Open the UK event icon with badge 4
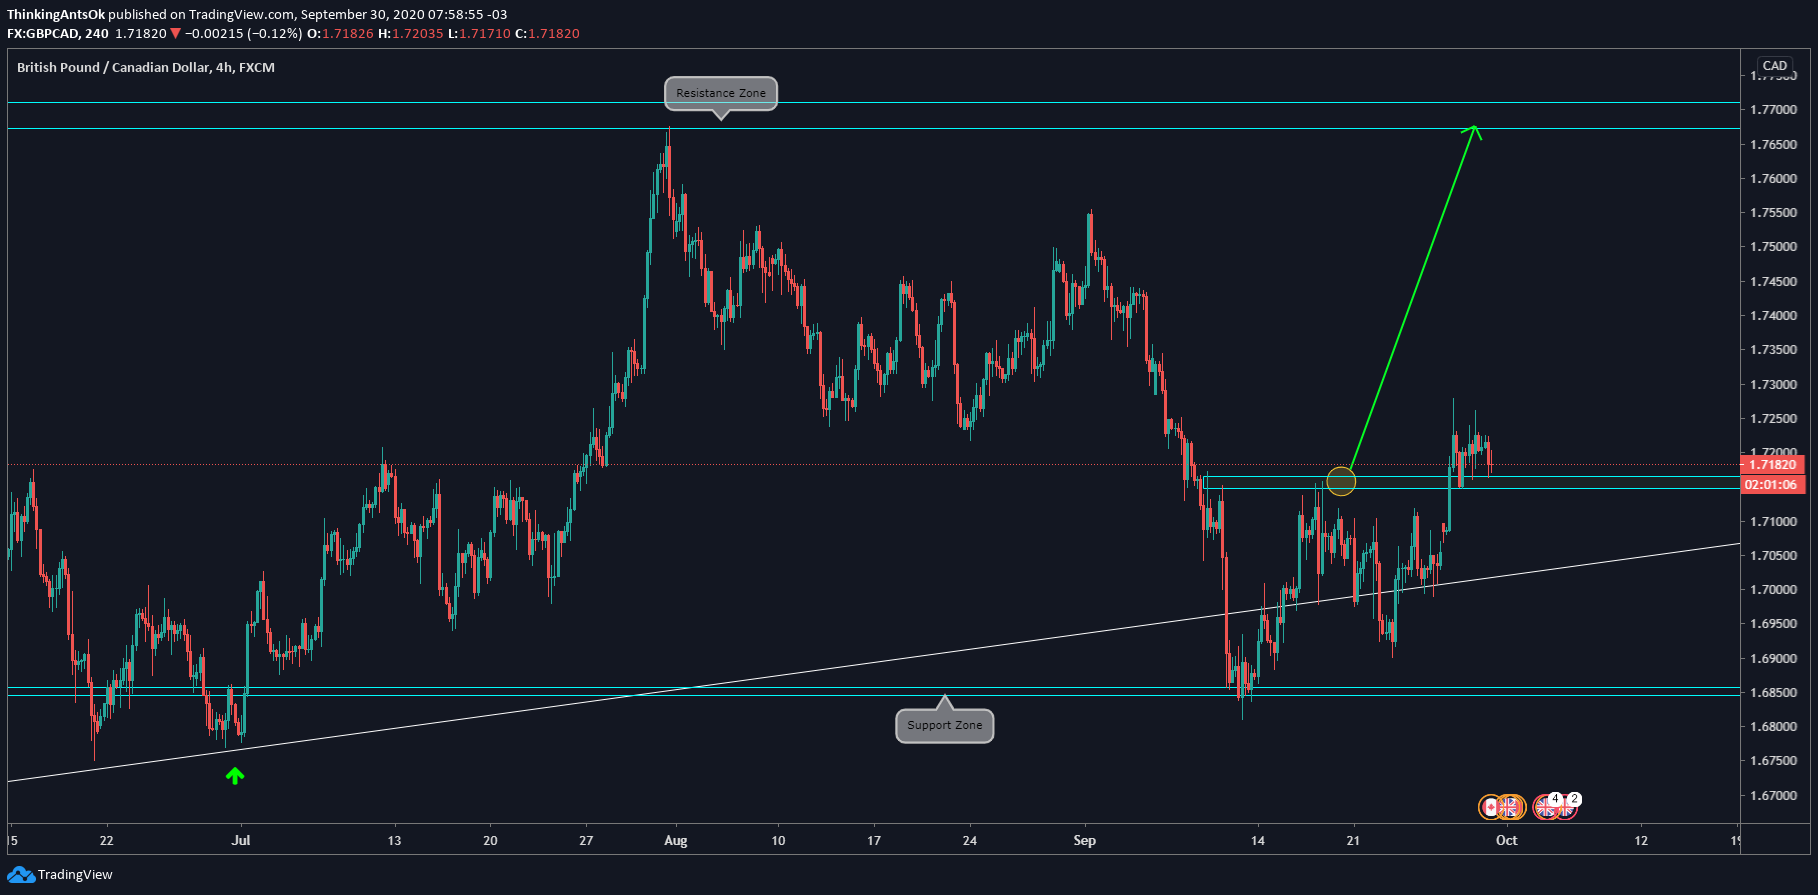The height and width of the screenshot is (895, 1818). point(1546,806)
